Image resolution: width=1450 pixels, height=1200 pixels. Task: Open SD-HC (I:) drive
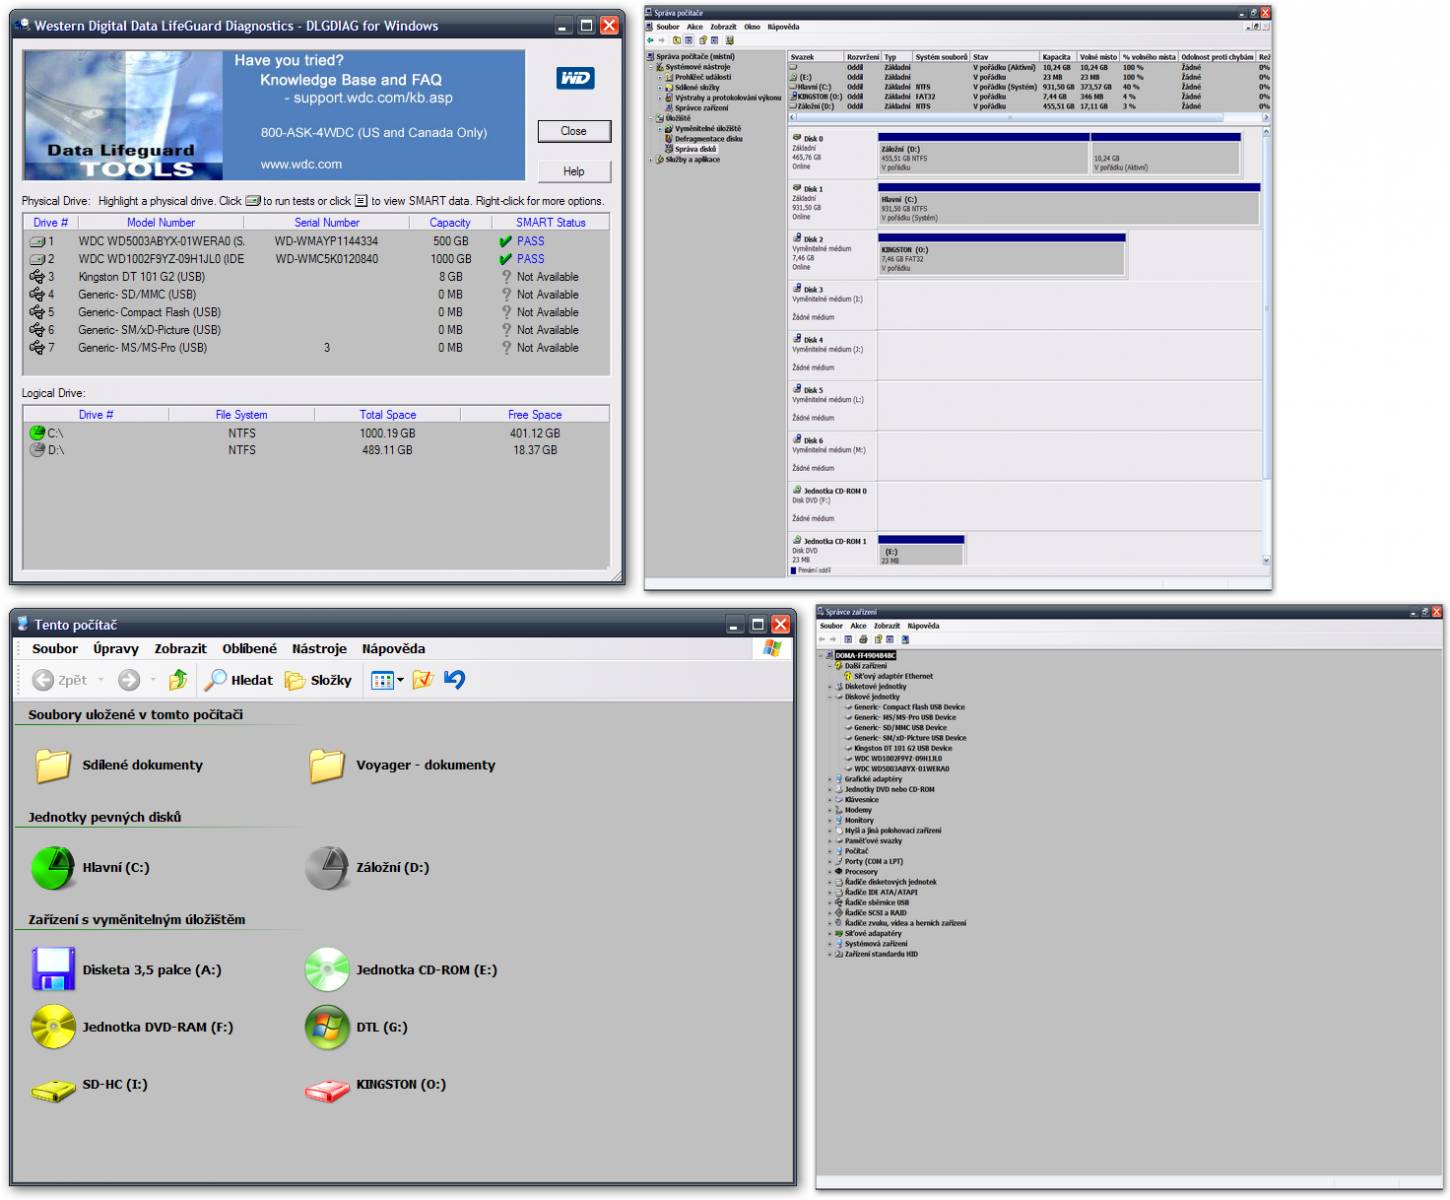click(x=89, y=1085)
